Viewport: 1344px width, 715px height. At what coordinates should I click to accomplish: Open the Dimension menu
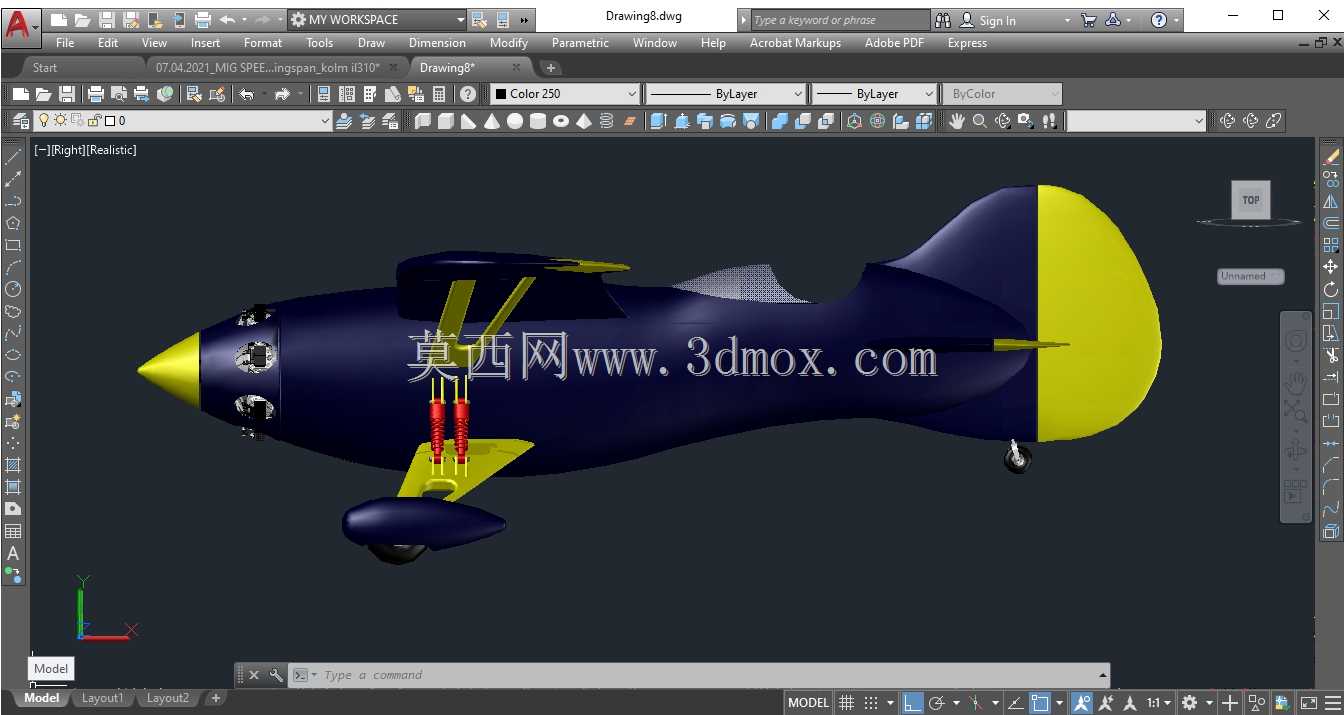(437, 43)
